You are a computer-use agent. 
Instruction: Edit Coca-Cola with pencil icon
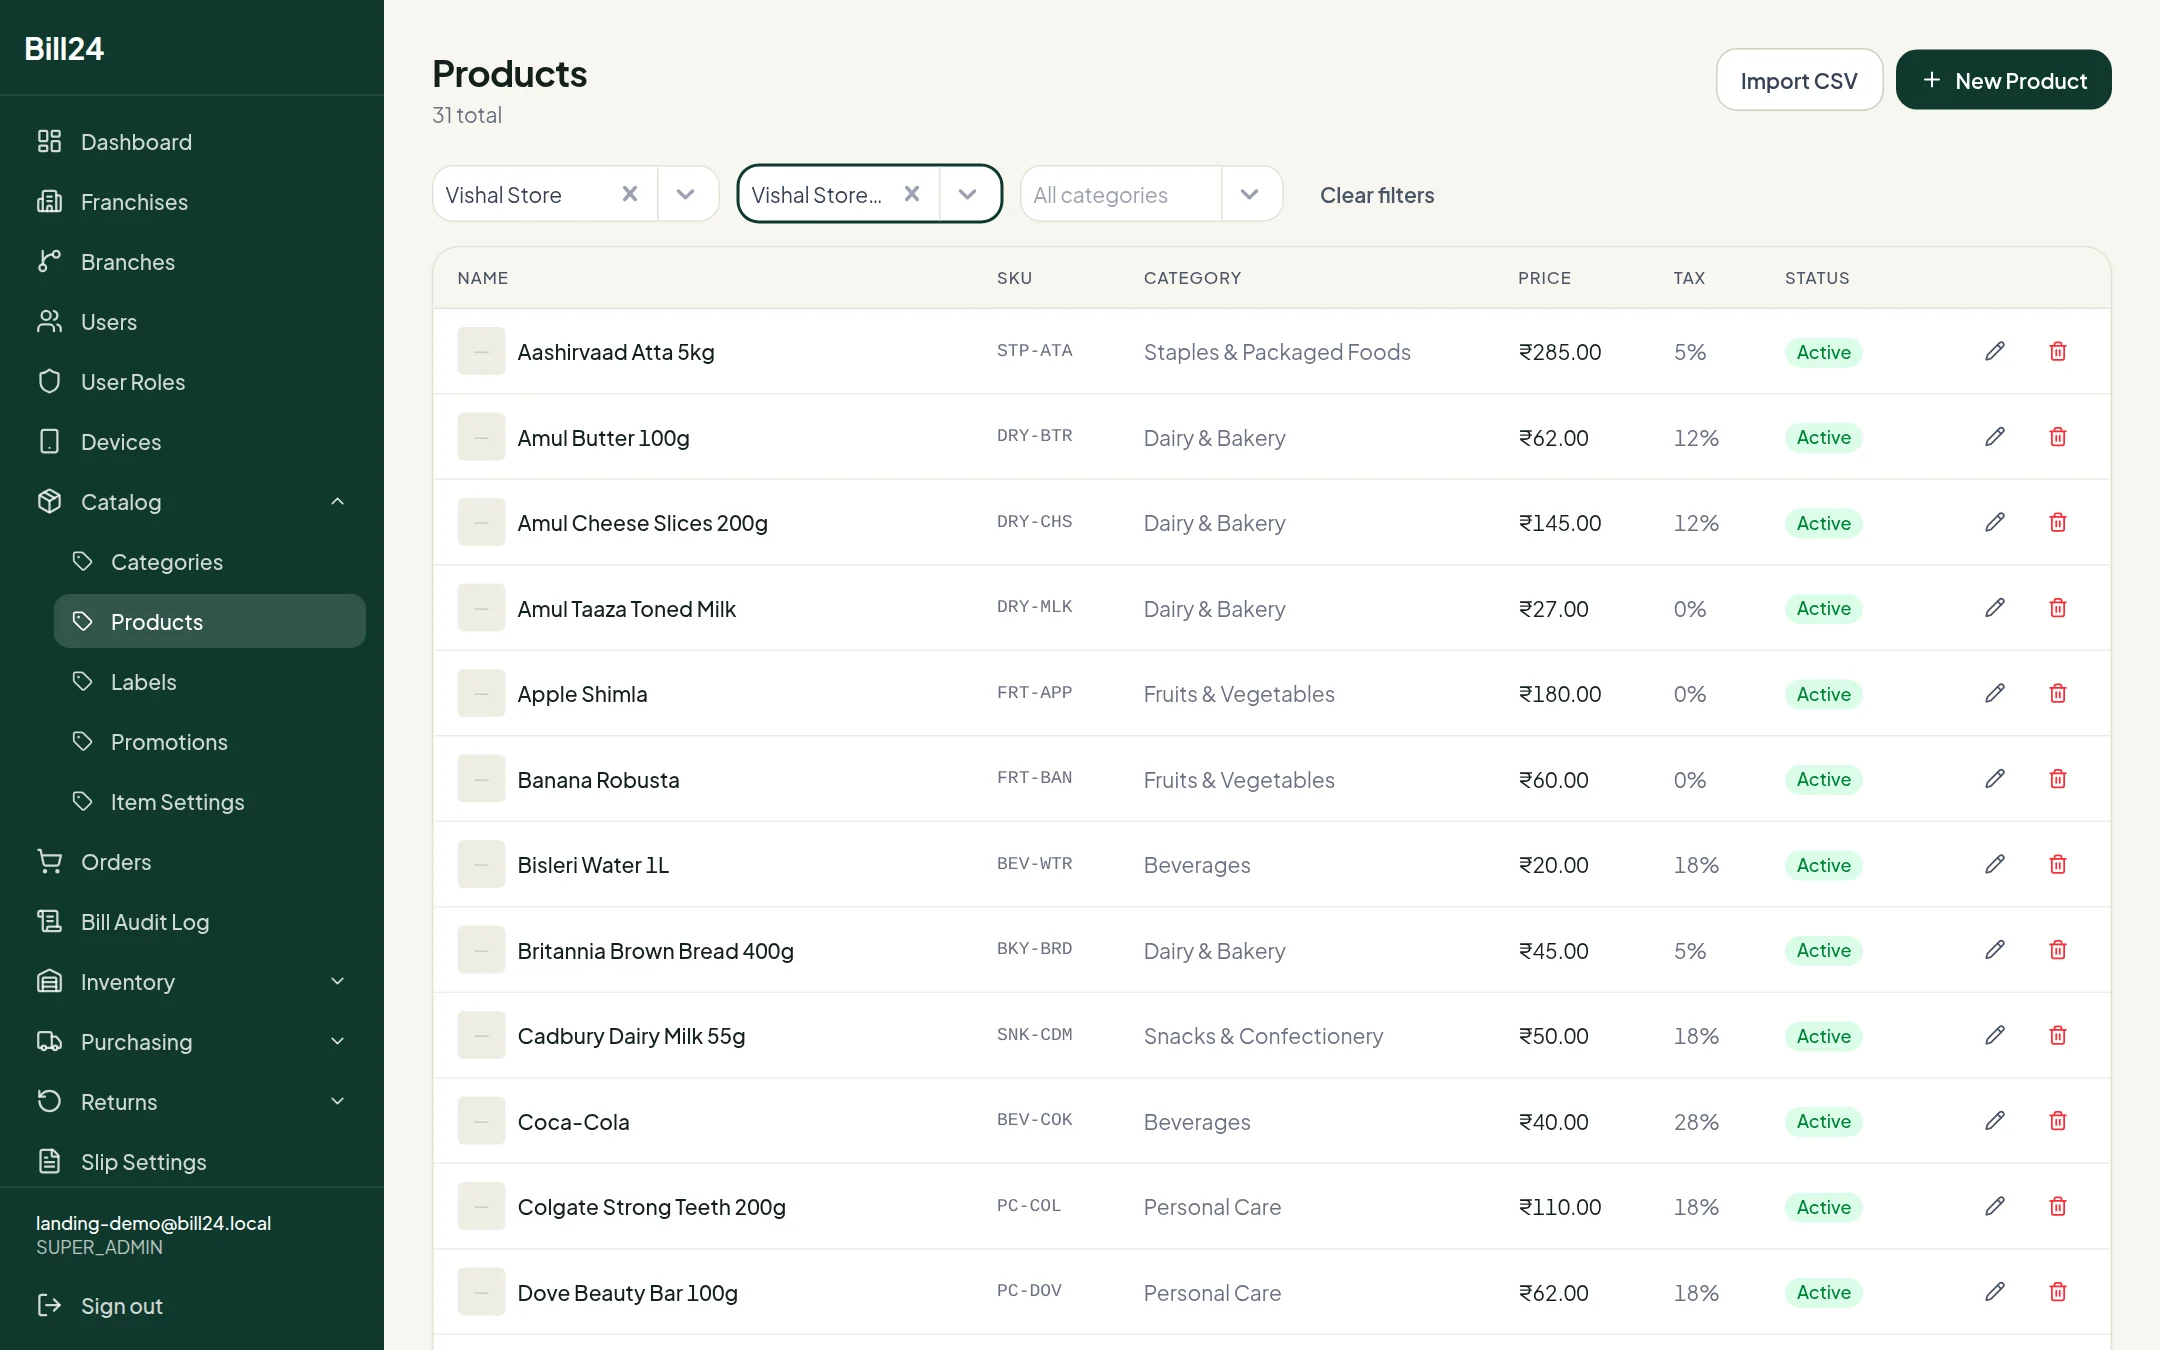click(x=1995, y=1121)
